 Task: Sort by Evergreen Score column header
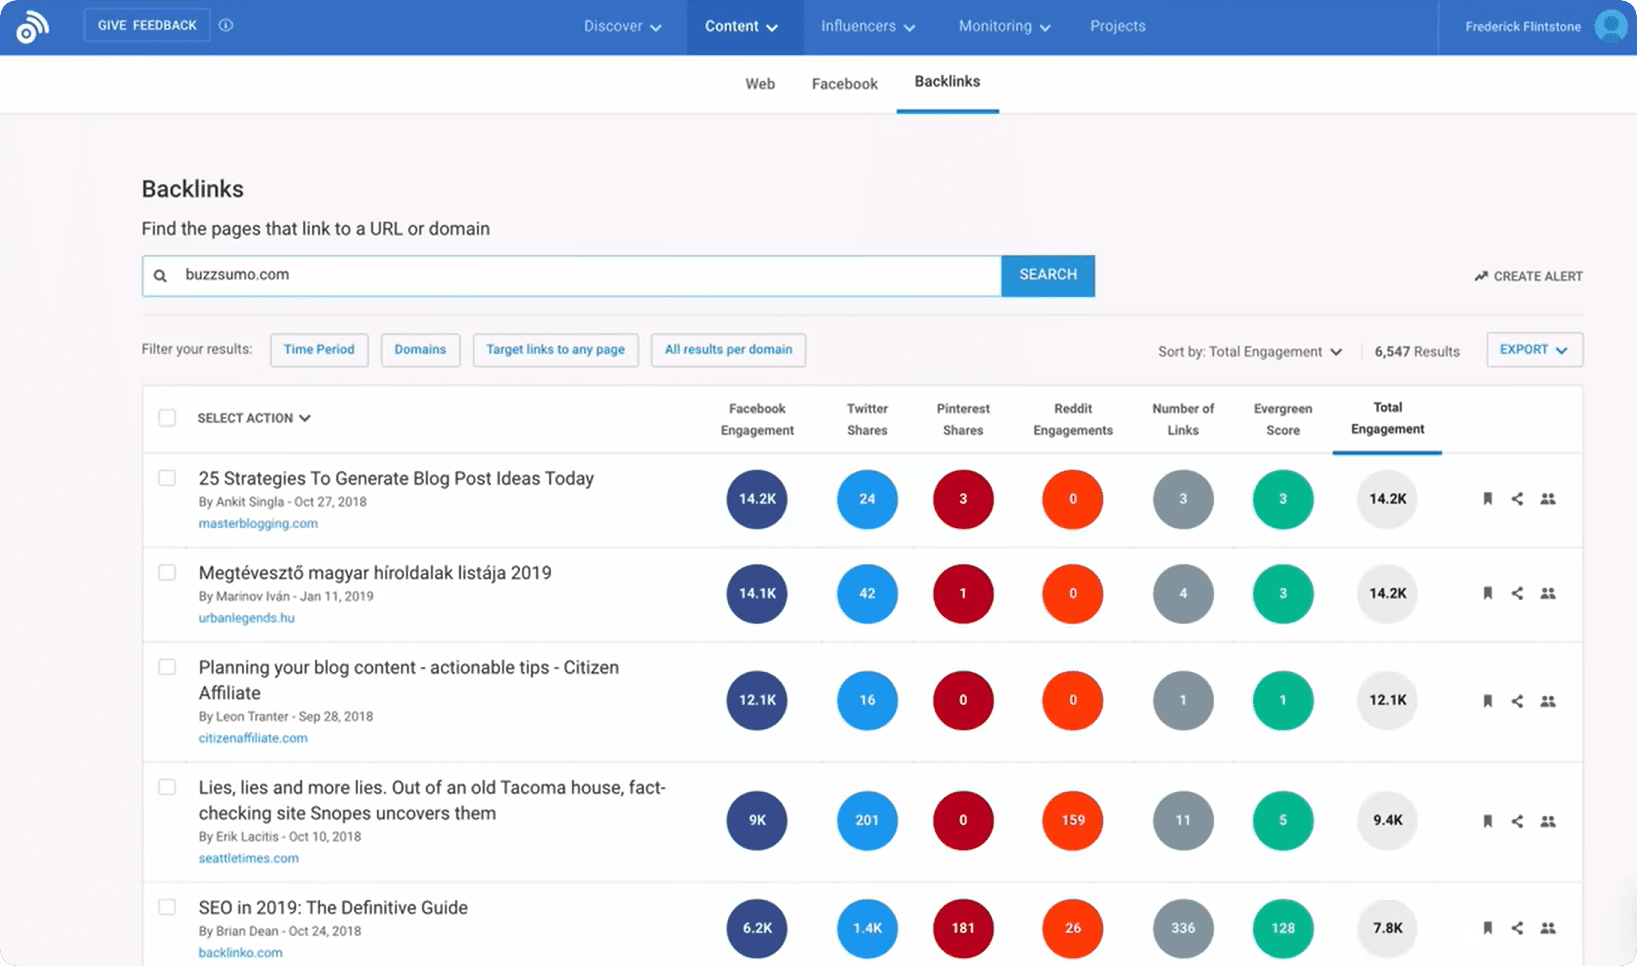(1283, 419)
